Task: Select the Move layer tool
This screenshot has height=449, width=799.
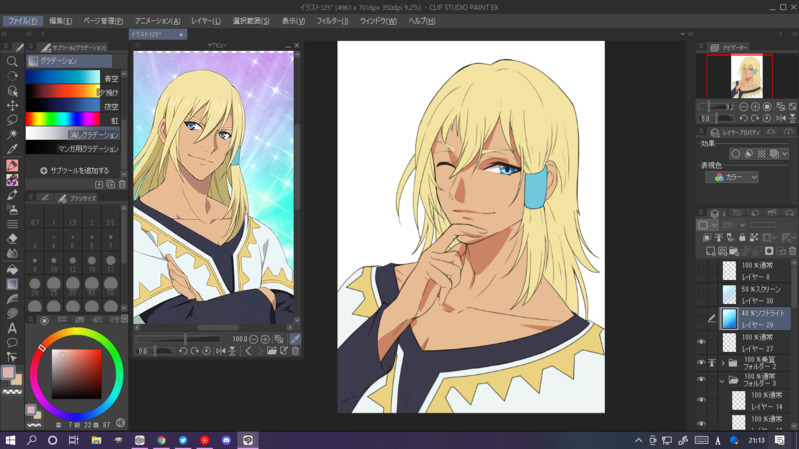Action: click(12, 105)
